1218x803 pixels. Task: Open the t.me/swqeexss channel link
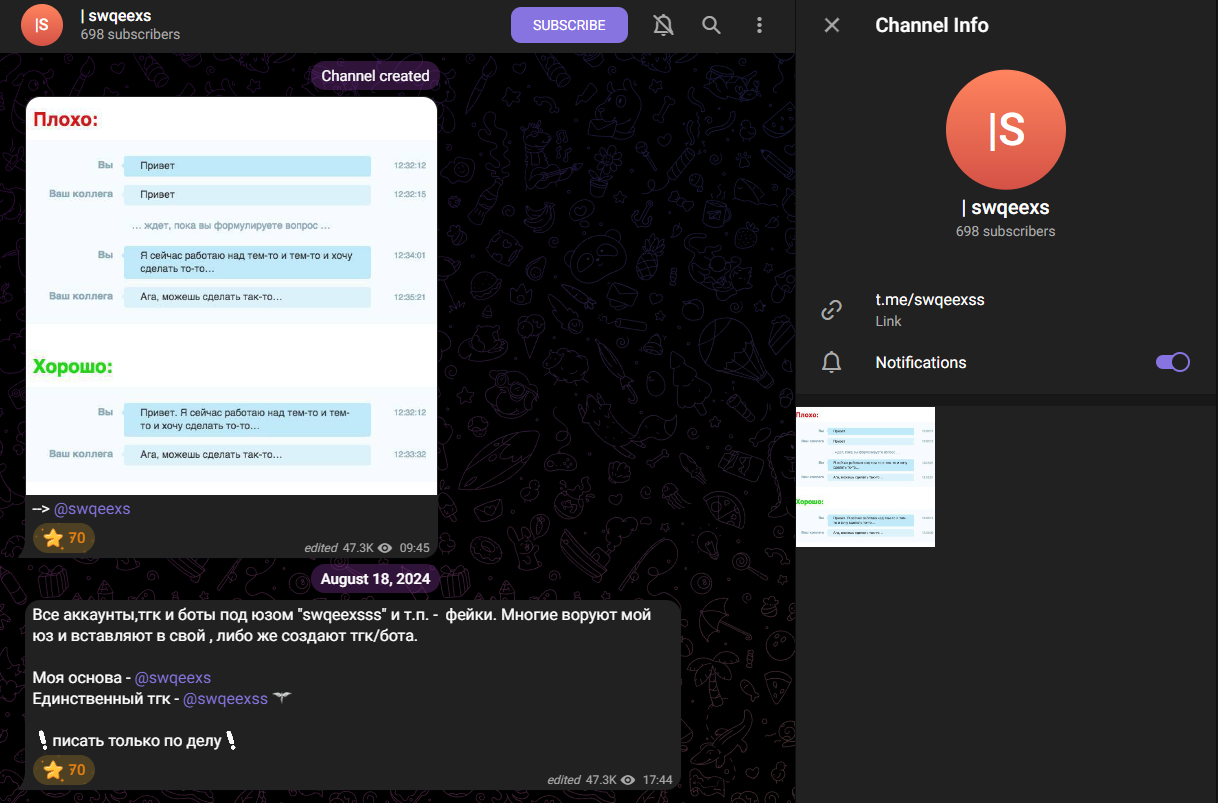point(929,300)
